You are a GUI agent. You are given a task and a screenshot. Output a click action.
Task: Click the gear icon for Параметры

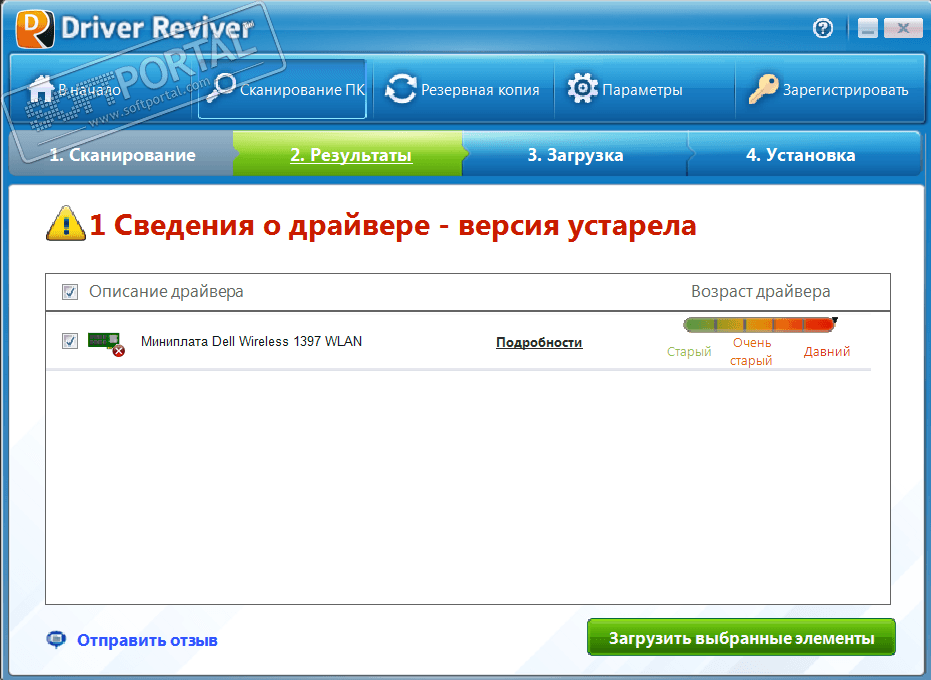(x=582, y=88)
